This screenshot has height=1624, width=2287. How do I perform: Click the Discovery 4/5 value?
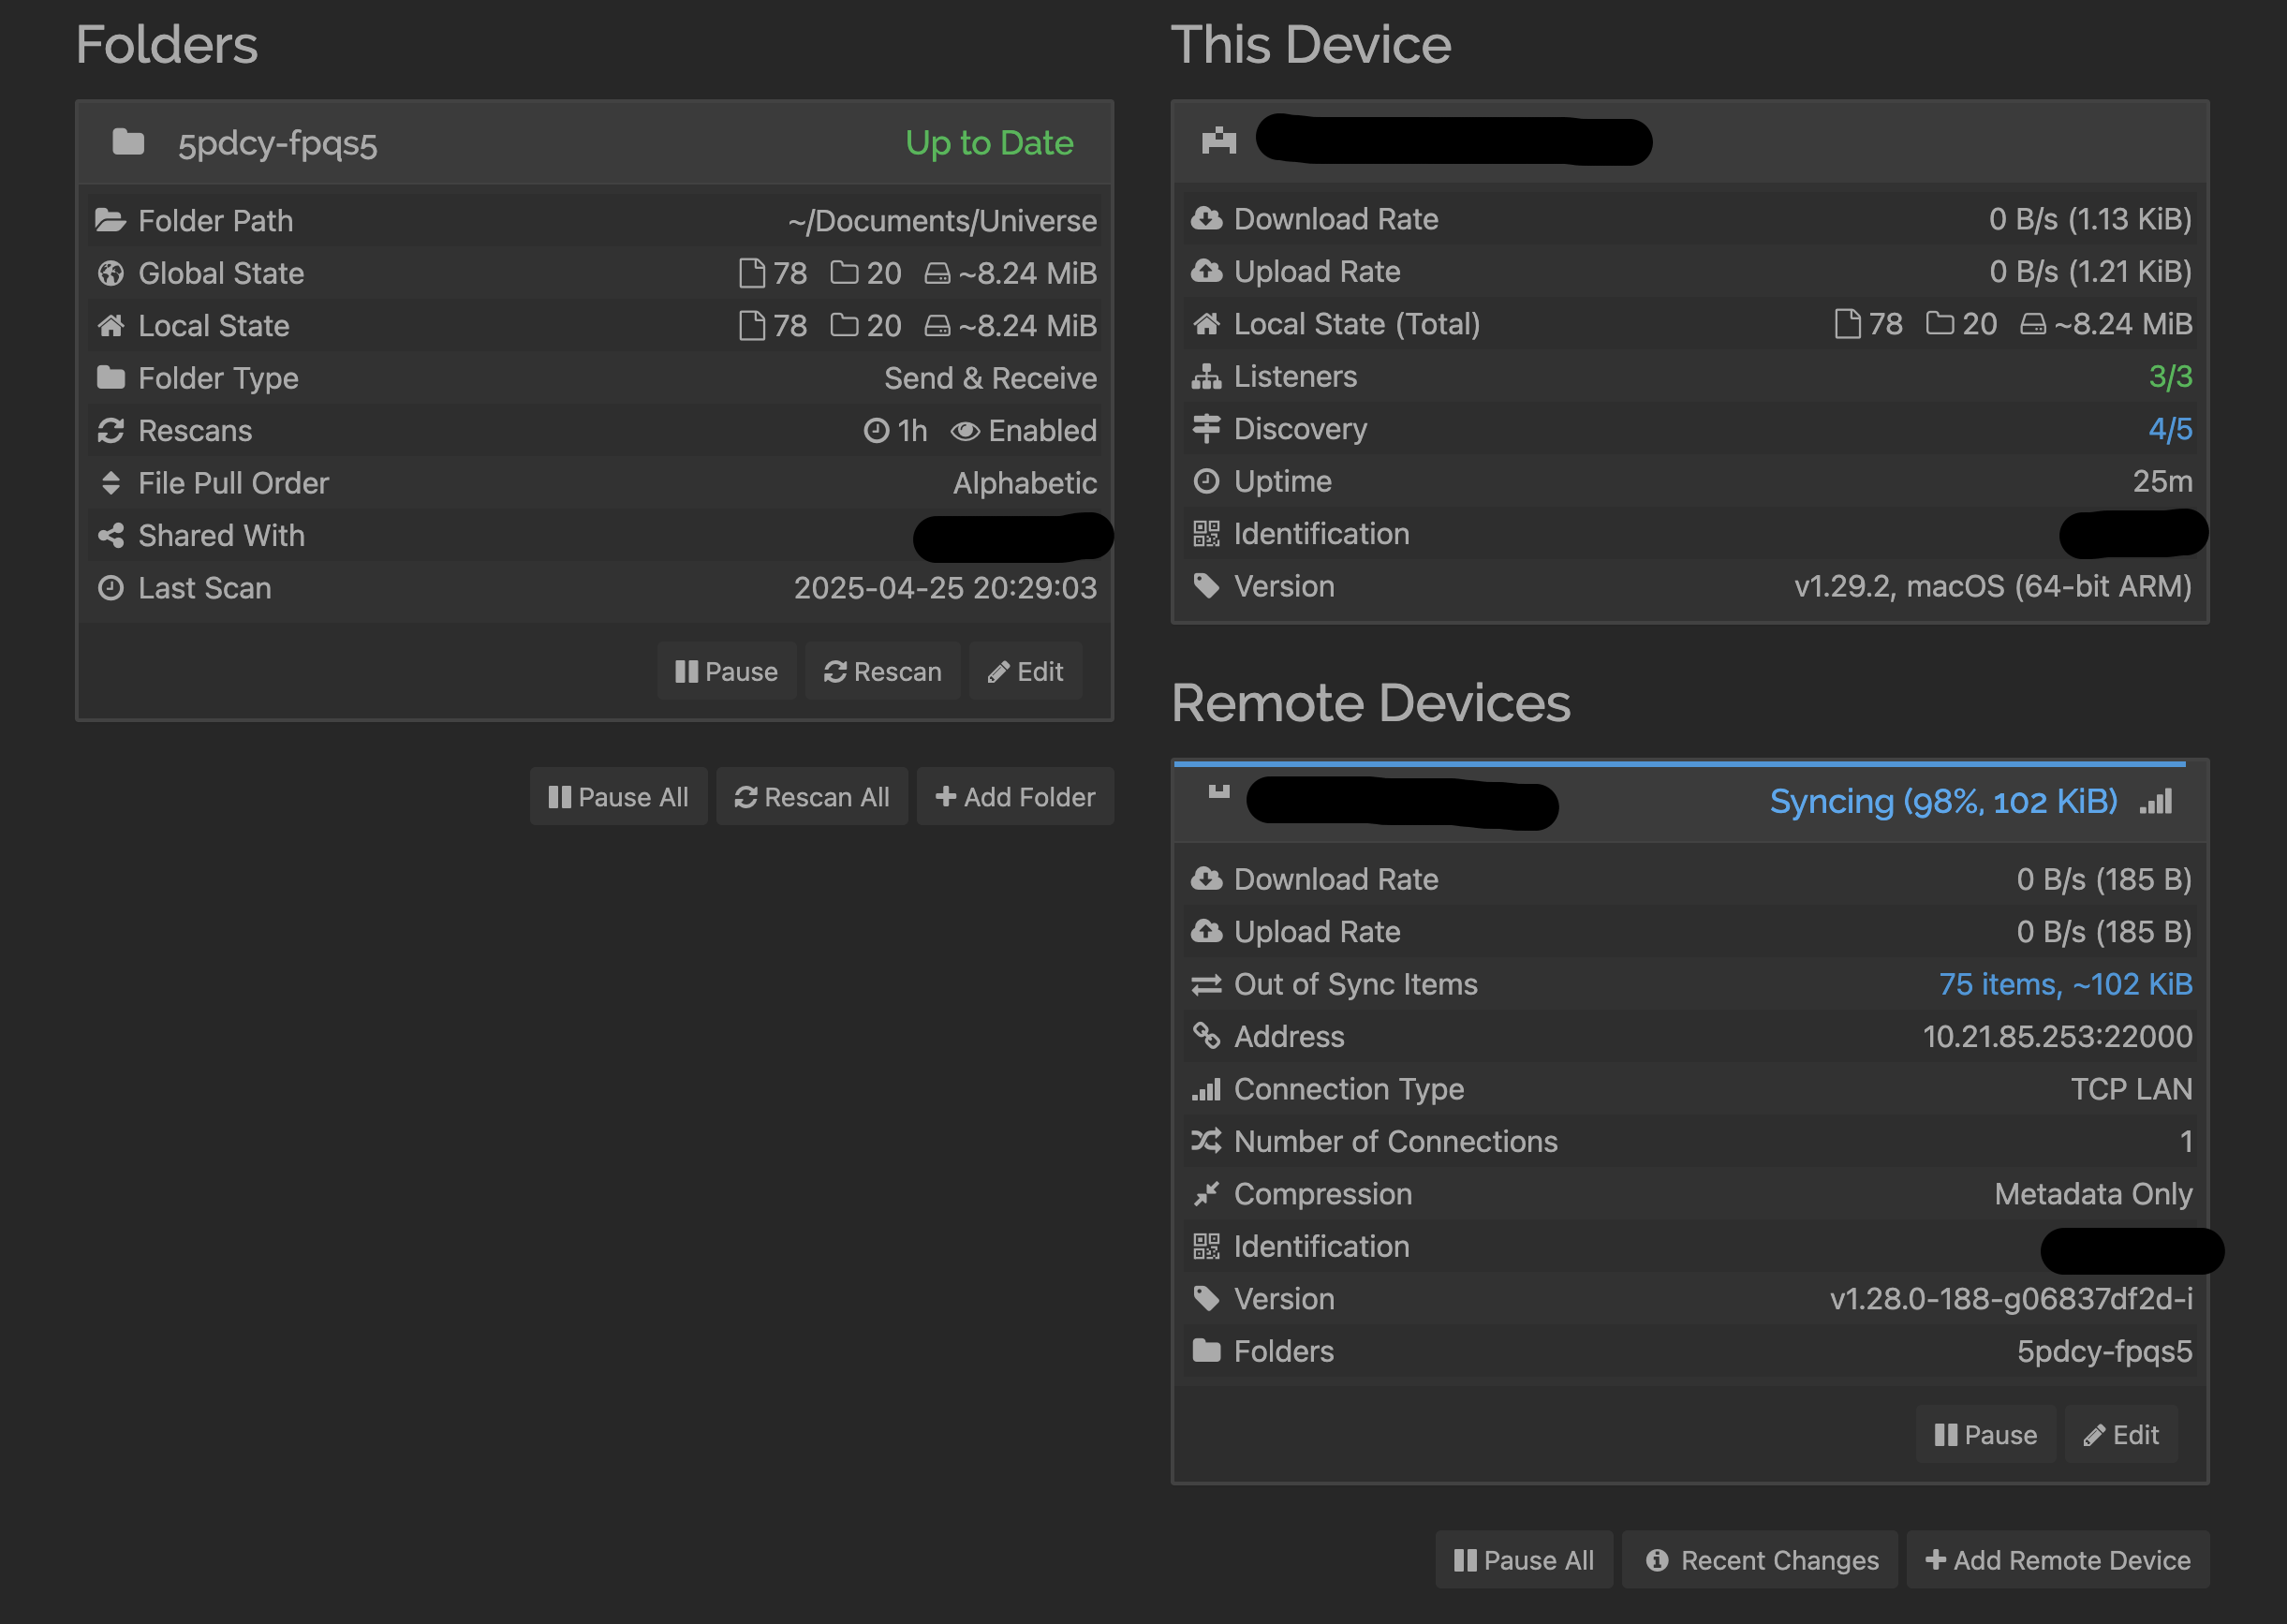click(x=2170, y=429)
